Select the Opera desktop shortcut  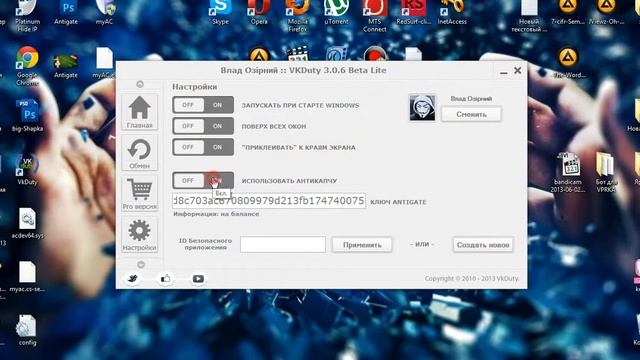[259, 13]
